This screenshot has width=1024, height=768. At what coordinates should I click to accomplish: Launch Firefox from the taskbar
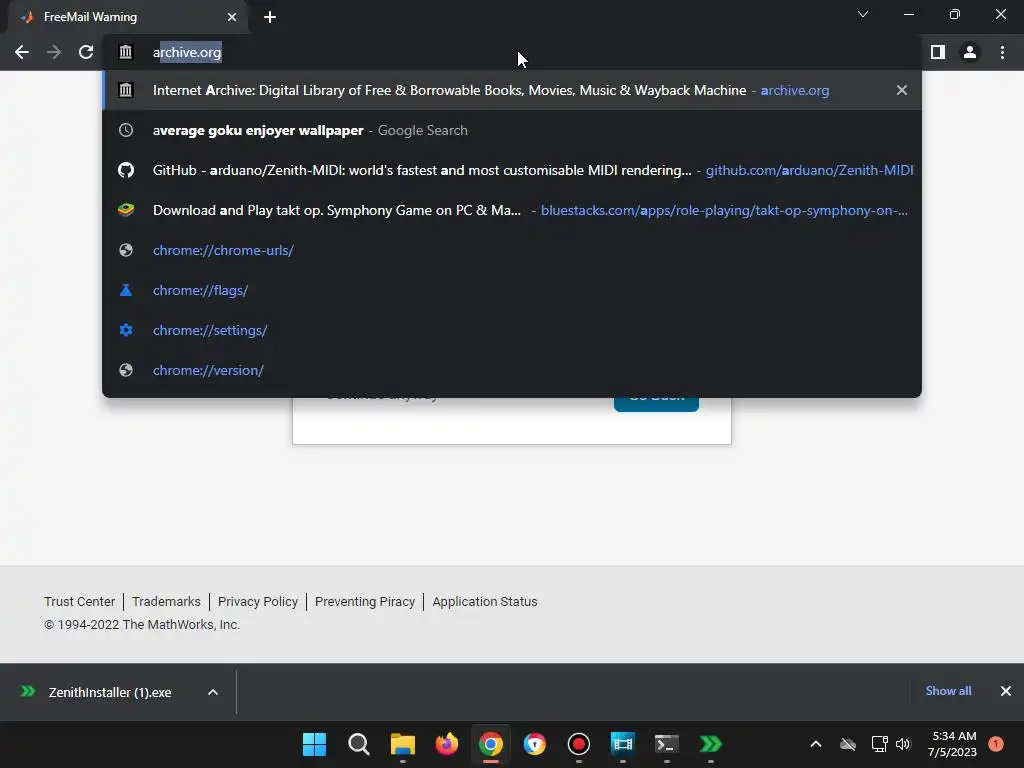pyautogui.click(x=447, y=744)
